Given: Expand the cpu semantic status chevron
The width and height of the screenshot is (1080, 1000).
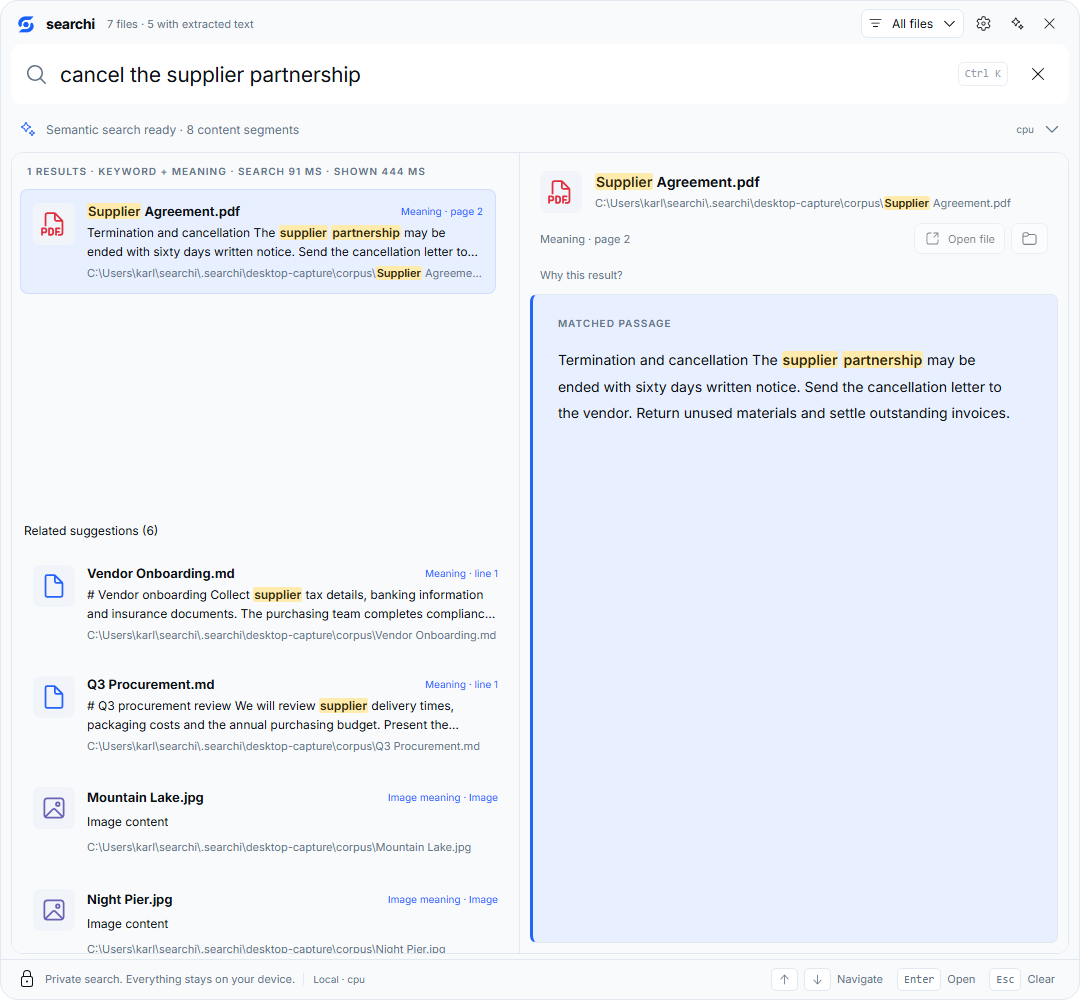Looking at the screenshot, I should (1052, 129).
